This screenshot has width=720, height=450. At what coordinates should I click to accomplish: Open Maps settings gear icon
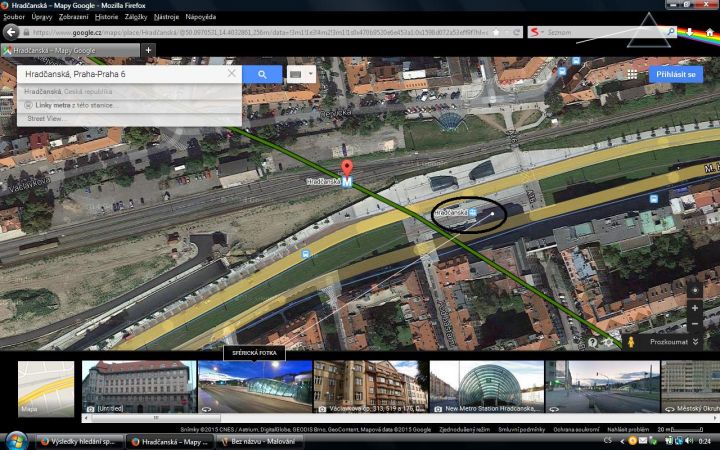point(608,342)
